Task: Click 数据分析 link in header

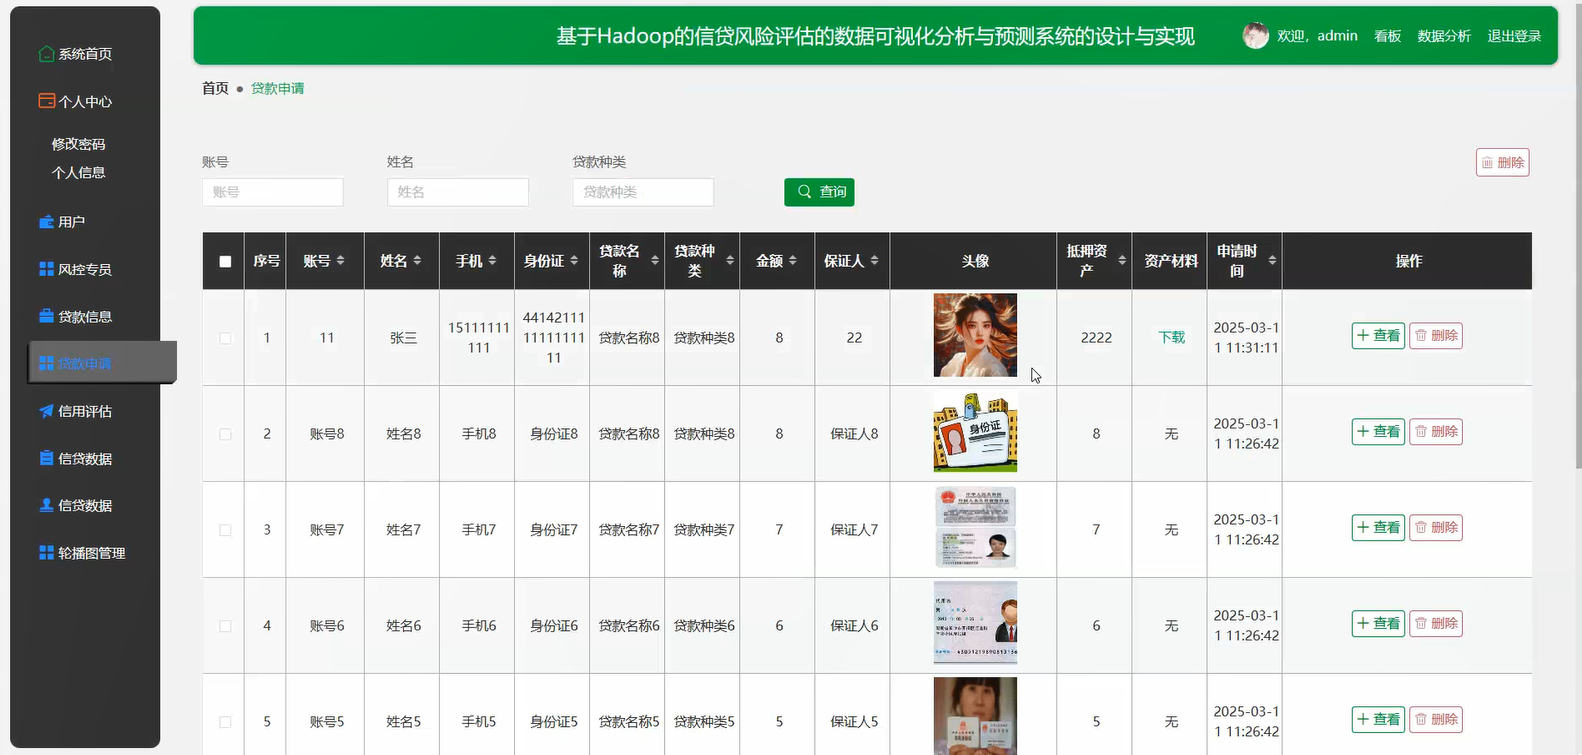Action: click(1444, 36)
